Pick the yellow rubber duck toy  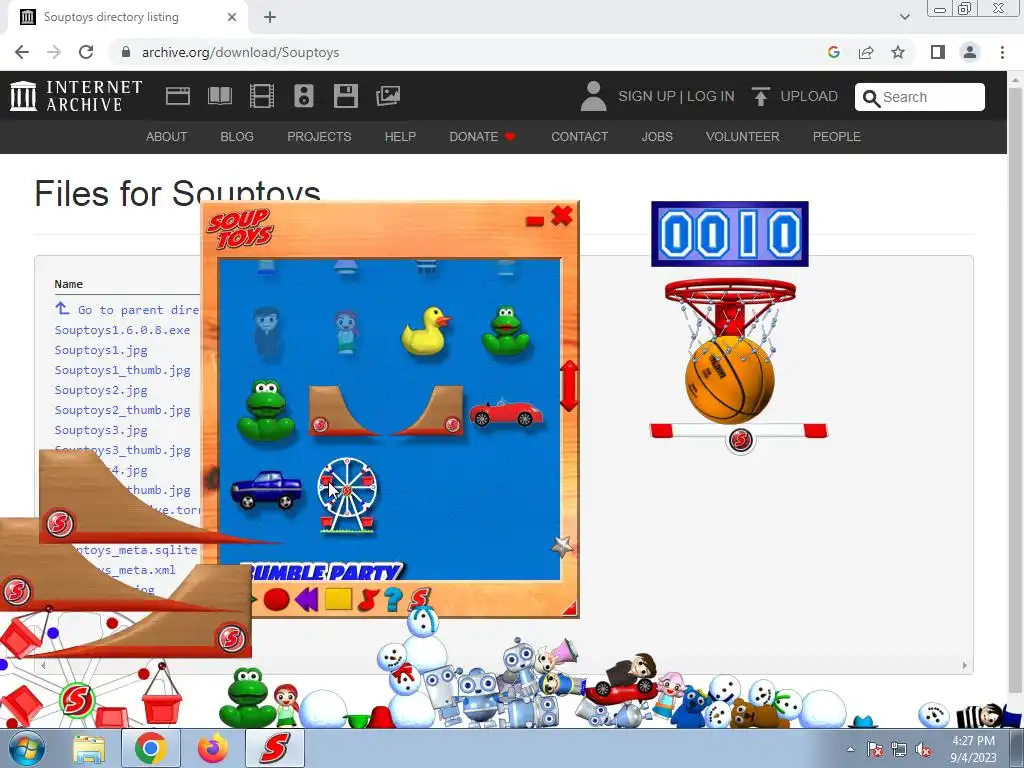click(425, 331)
